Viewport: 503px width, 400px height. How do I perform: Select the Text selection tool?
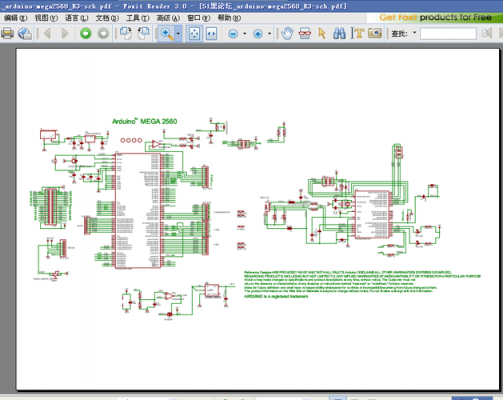[x=357, y=33]
